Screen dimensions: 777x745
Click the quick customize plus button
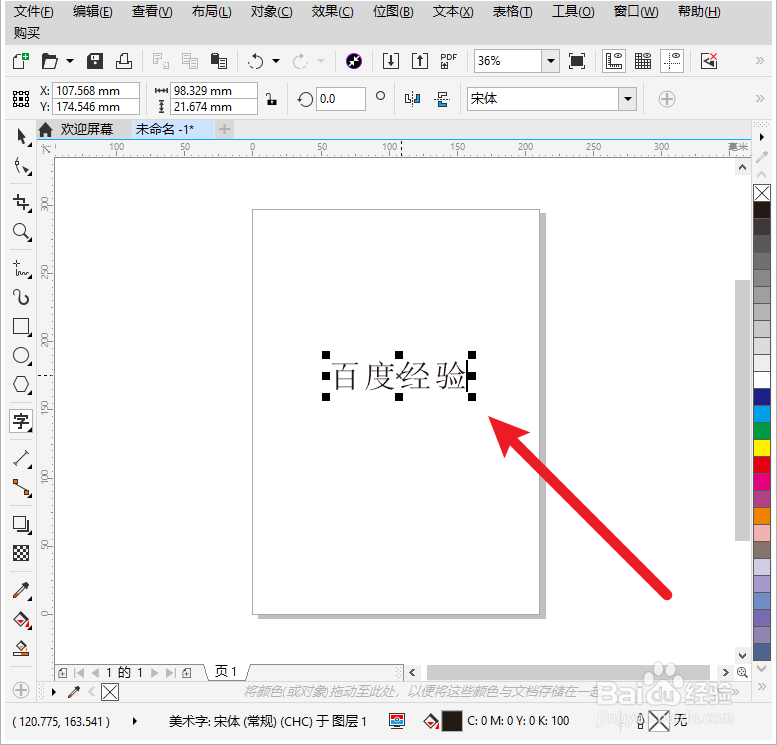(666, 99)
